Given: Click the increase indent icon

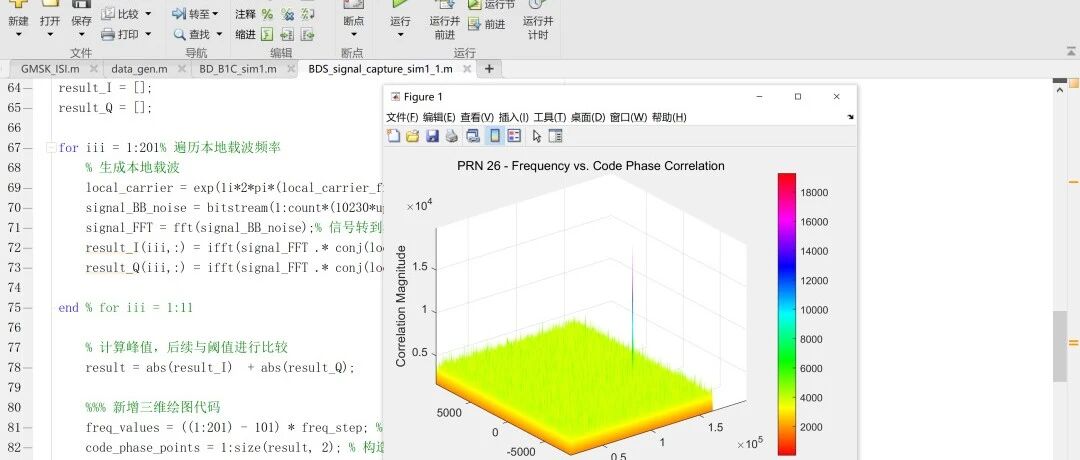Looking at the screenshot, I should pos(288,34).
